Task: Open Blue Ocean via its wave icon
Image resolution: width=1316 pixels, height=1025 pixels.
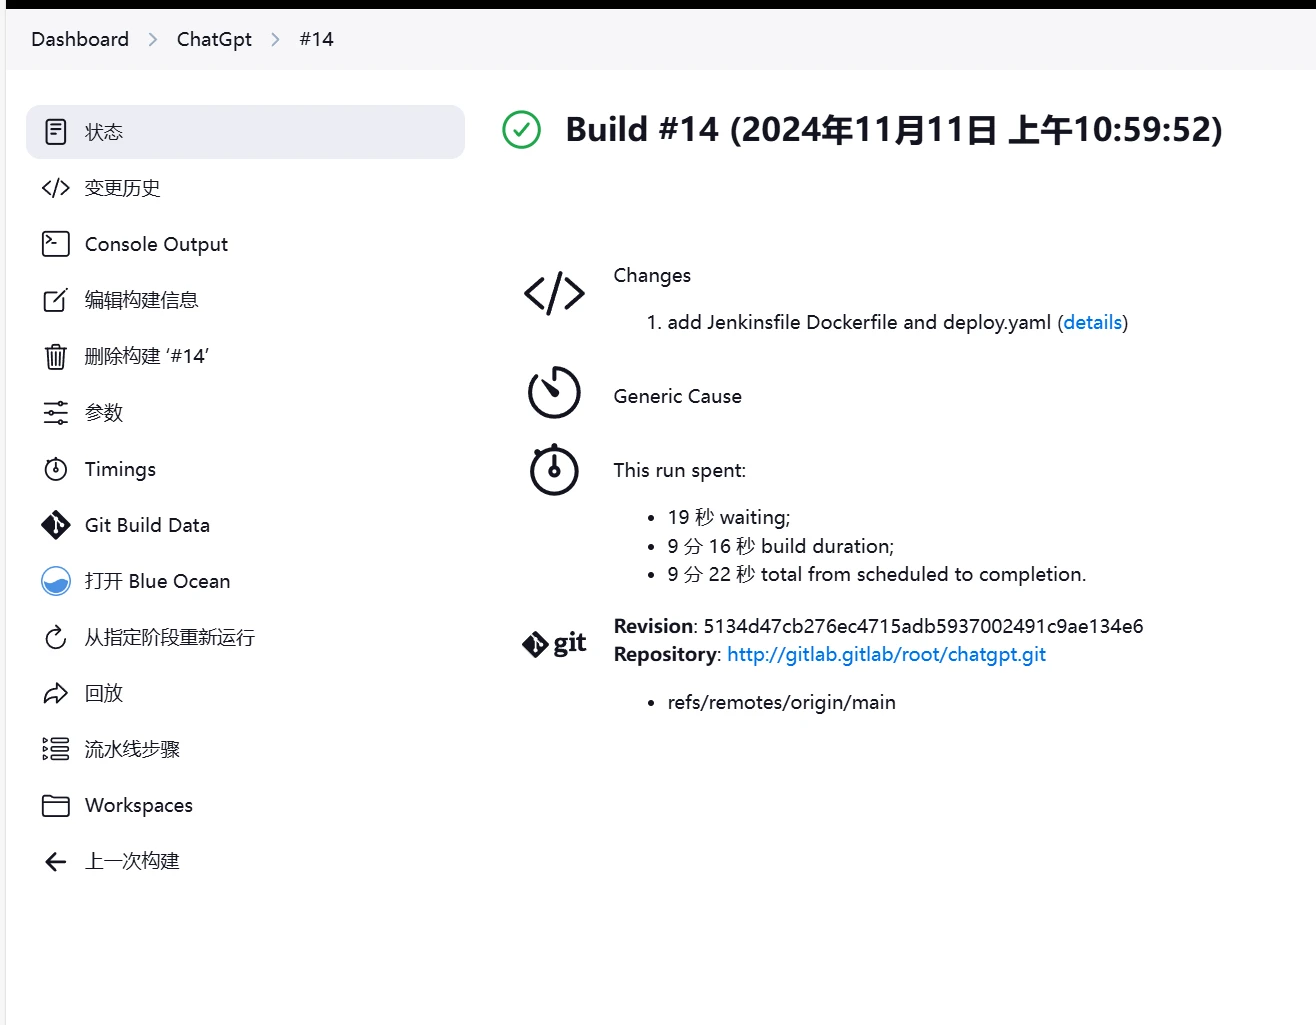Action: (56, 581)
